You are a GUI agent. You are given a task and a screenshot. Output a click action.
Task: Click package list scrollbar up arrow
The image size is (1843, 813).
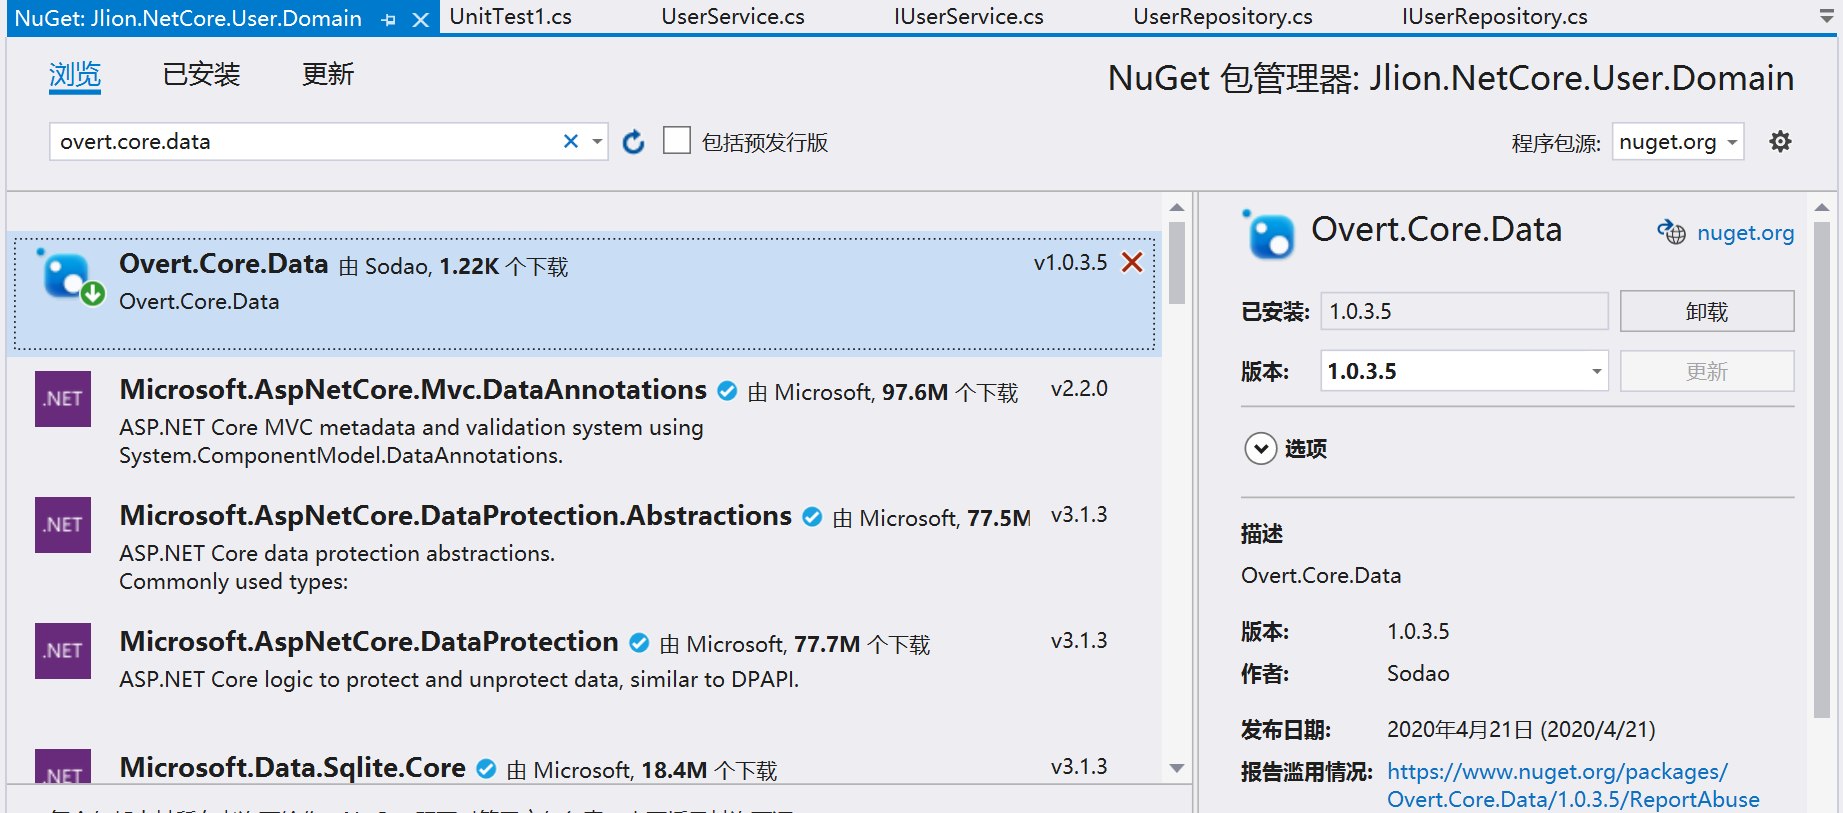1177,207
